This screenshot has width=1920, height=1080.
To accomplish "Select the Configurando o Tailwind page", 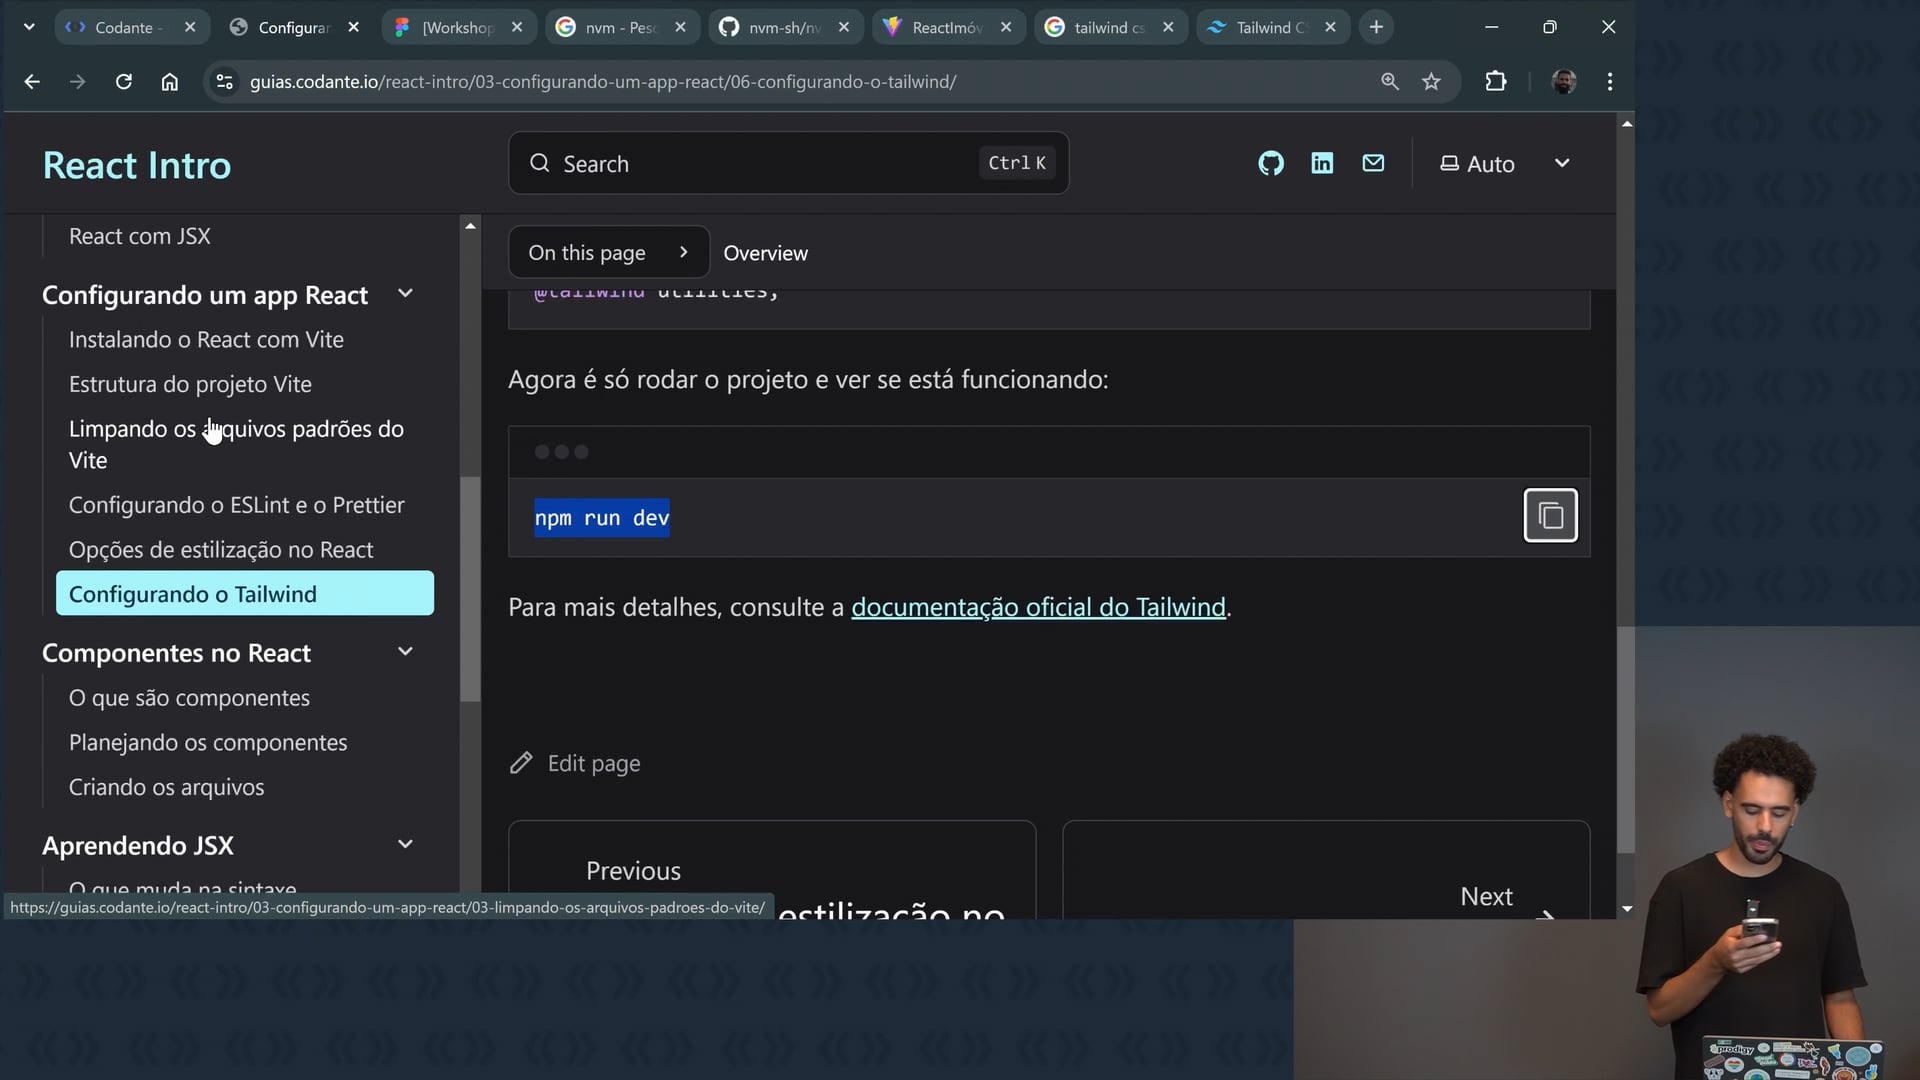I will pyautogui.click(x=245, y=593).
